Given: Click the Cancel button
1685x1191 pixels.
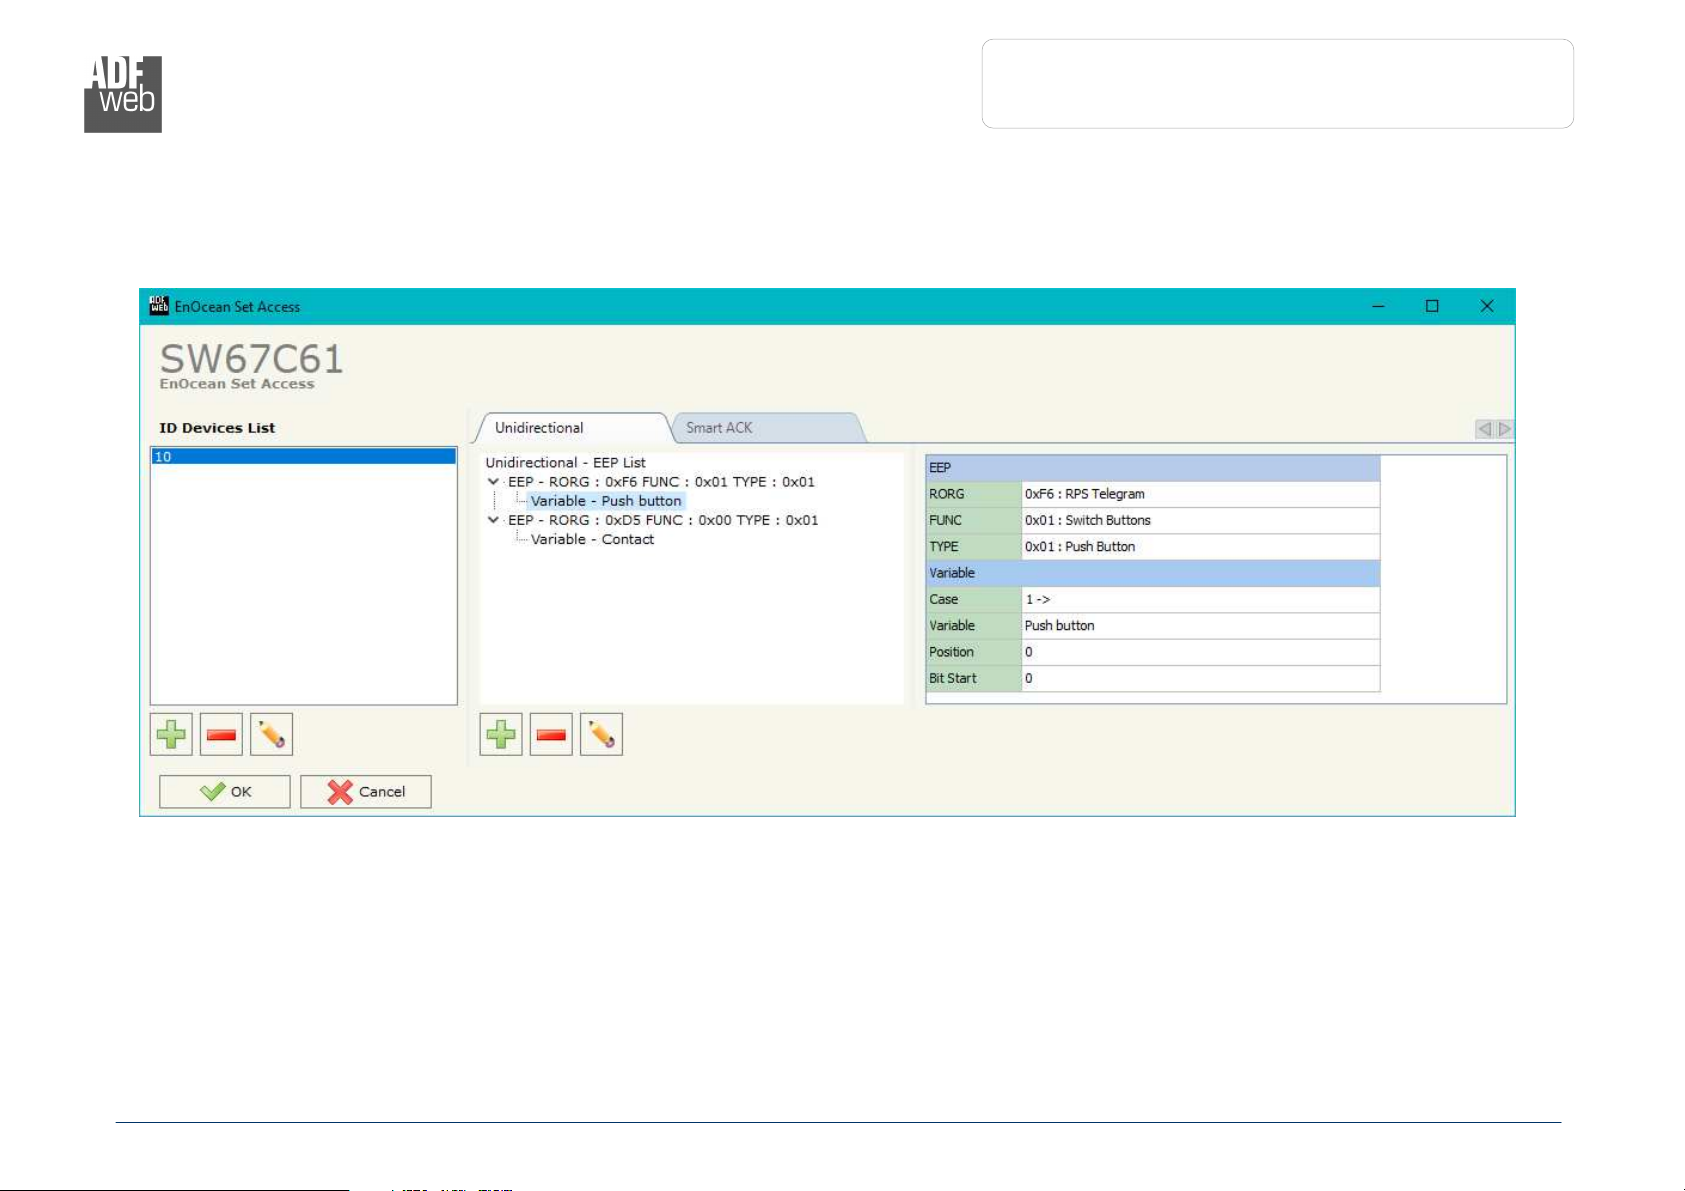Looking at the screenshot, I should pos(366,791).
